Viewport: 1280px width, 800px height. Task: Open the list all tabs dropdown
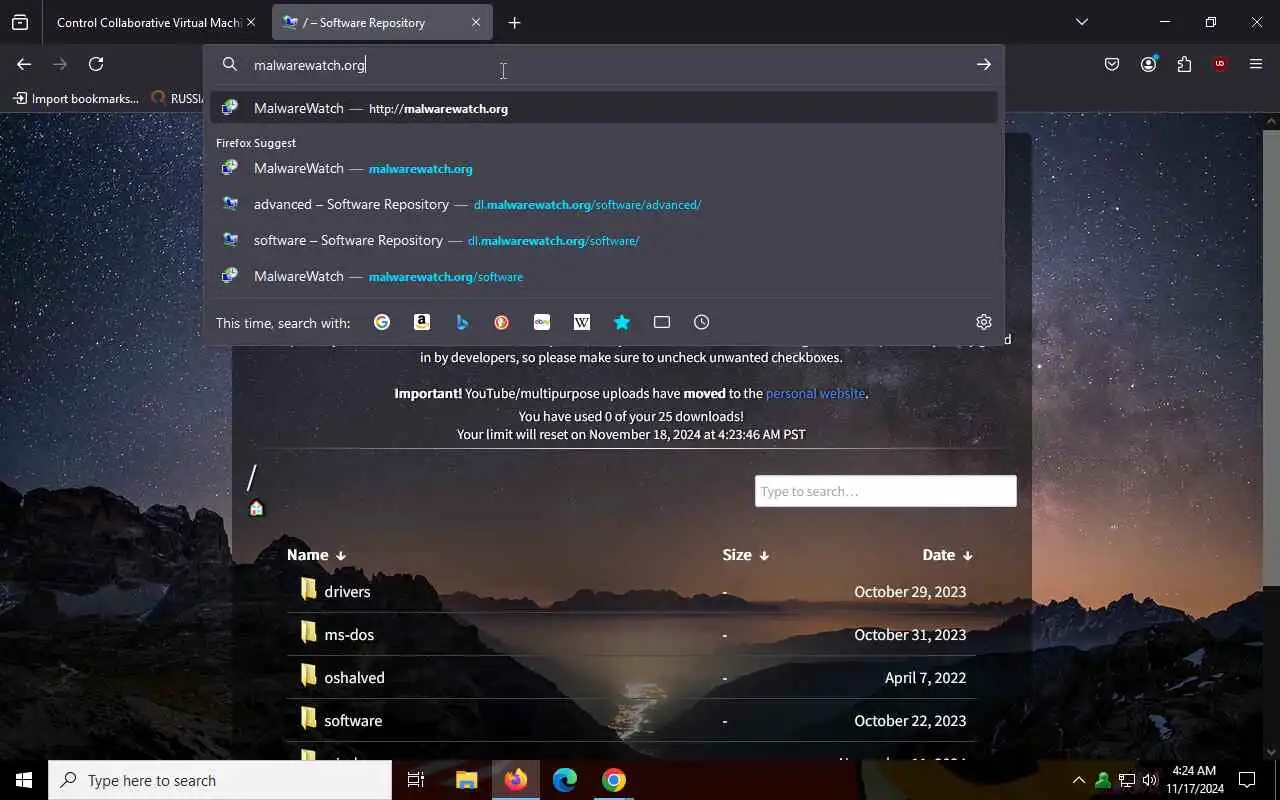pos(1081,22)
